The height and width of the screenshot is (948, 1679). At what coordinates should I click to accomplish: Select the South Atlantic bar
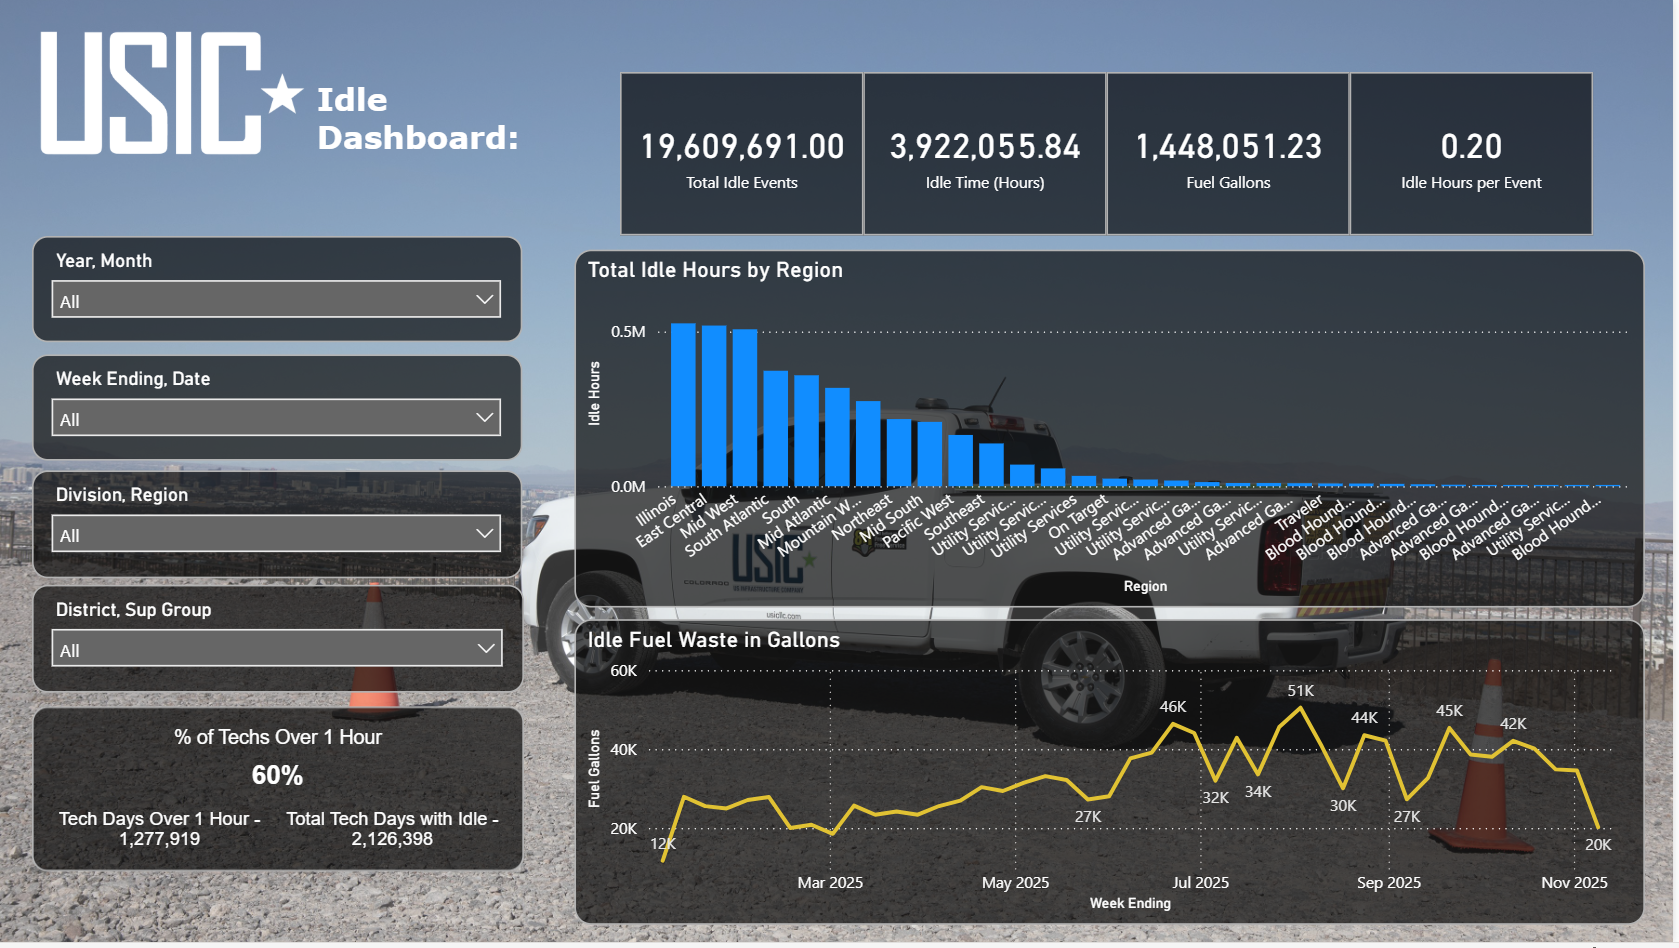coord(776,429)
